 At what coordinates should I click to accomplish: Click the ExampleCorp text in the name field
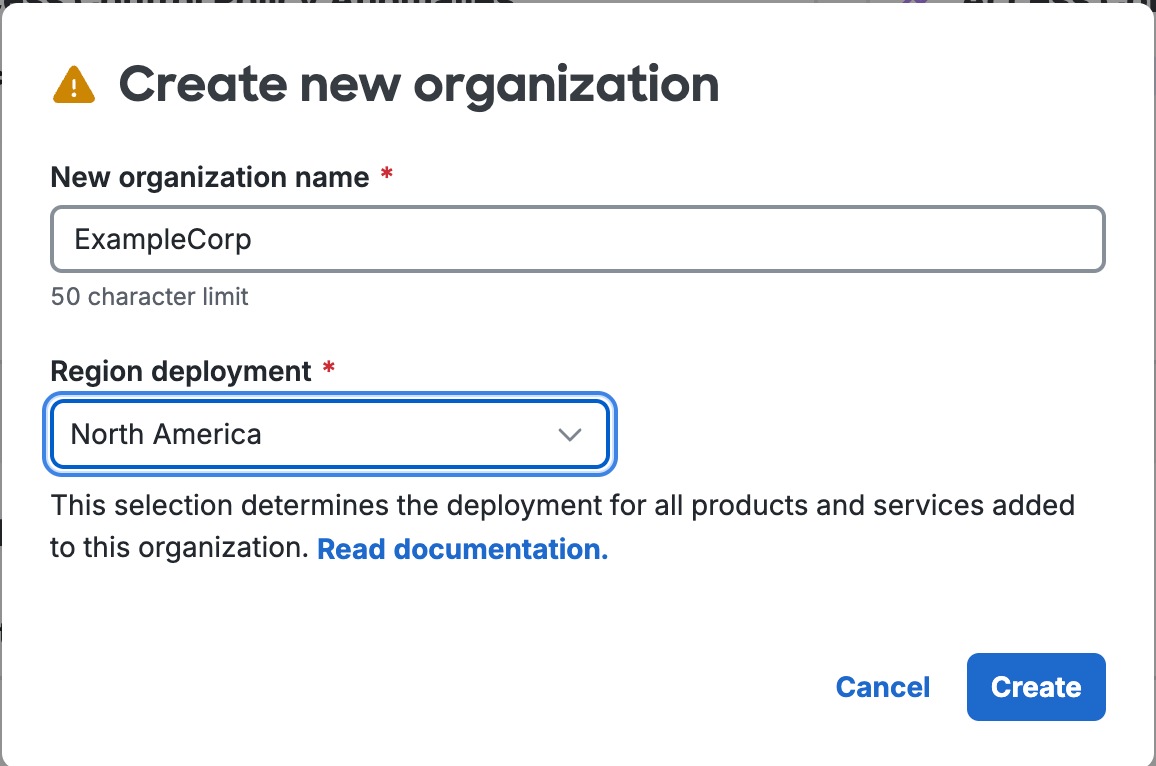pyautogui.click(x=163, y=240)
